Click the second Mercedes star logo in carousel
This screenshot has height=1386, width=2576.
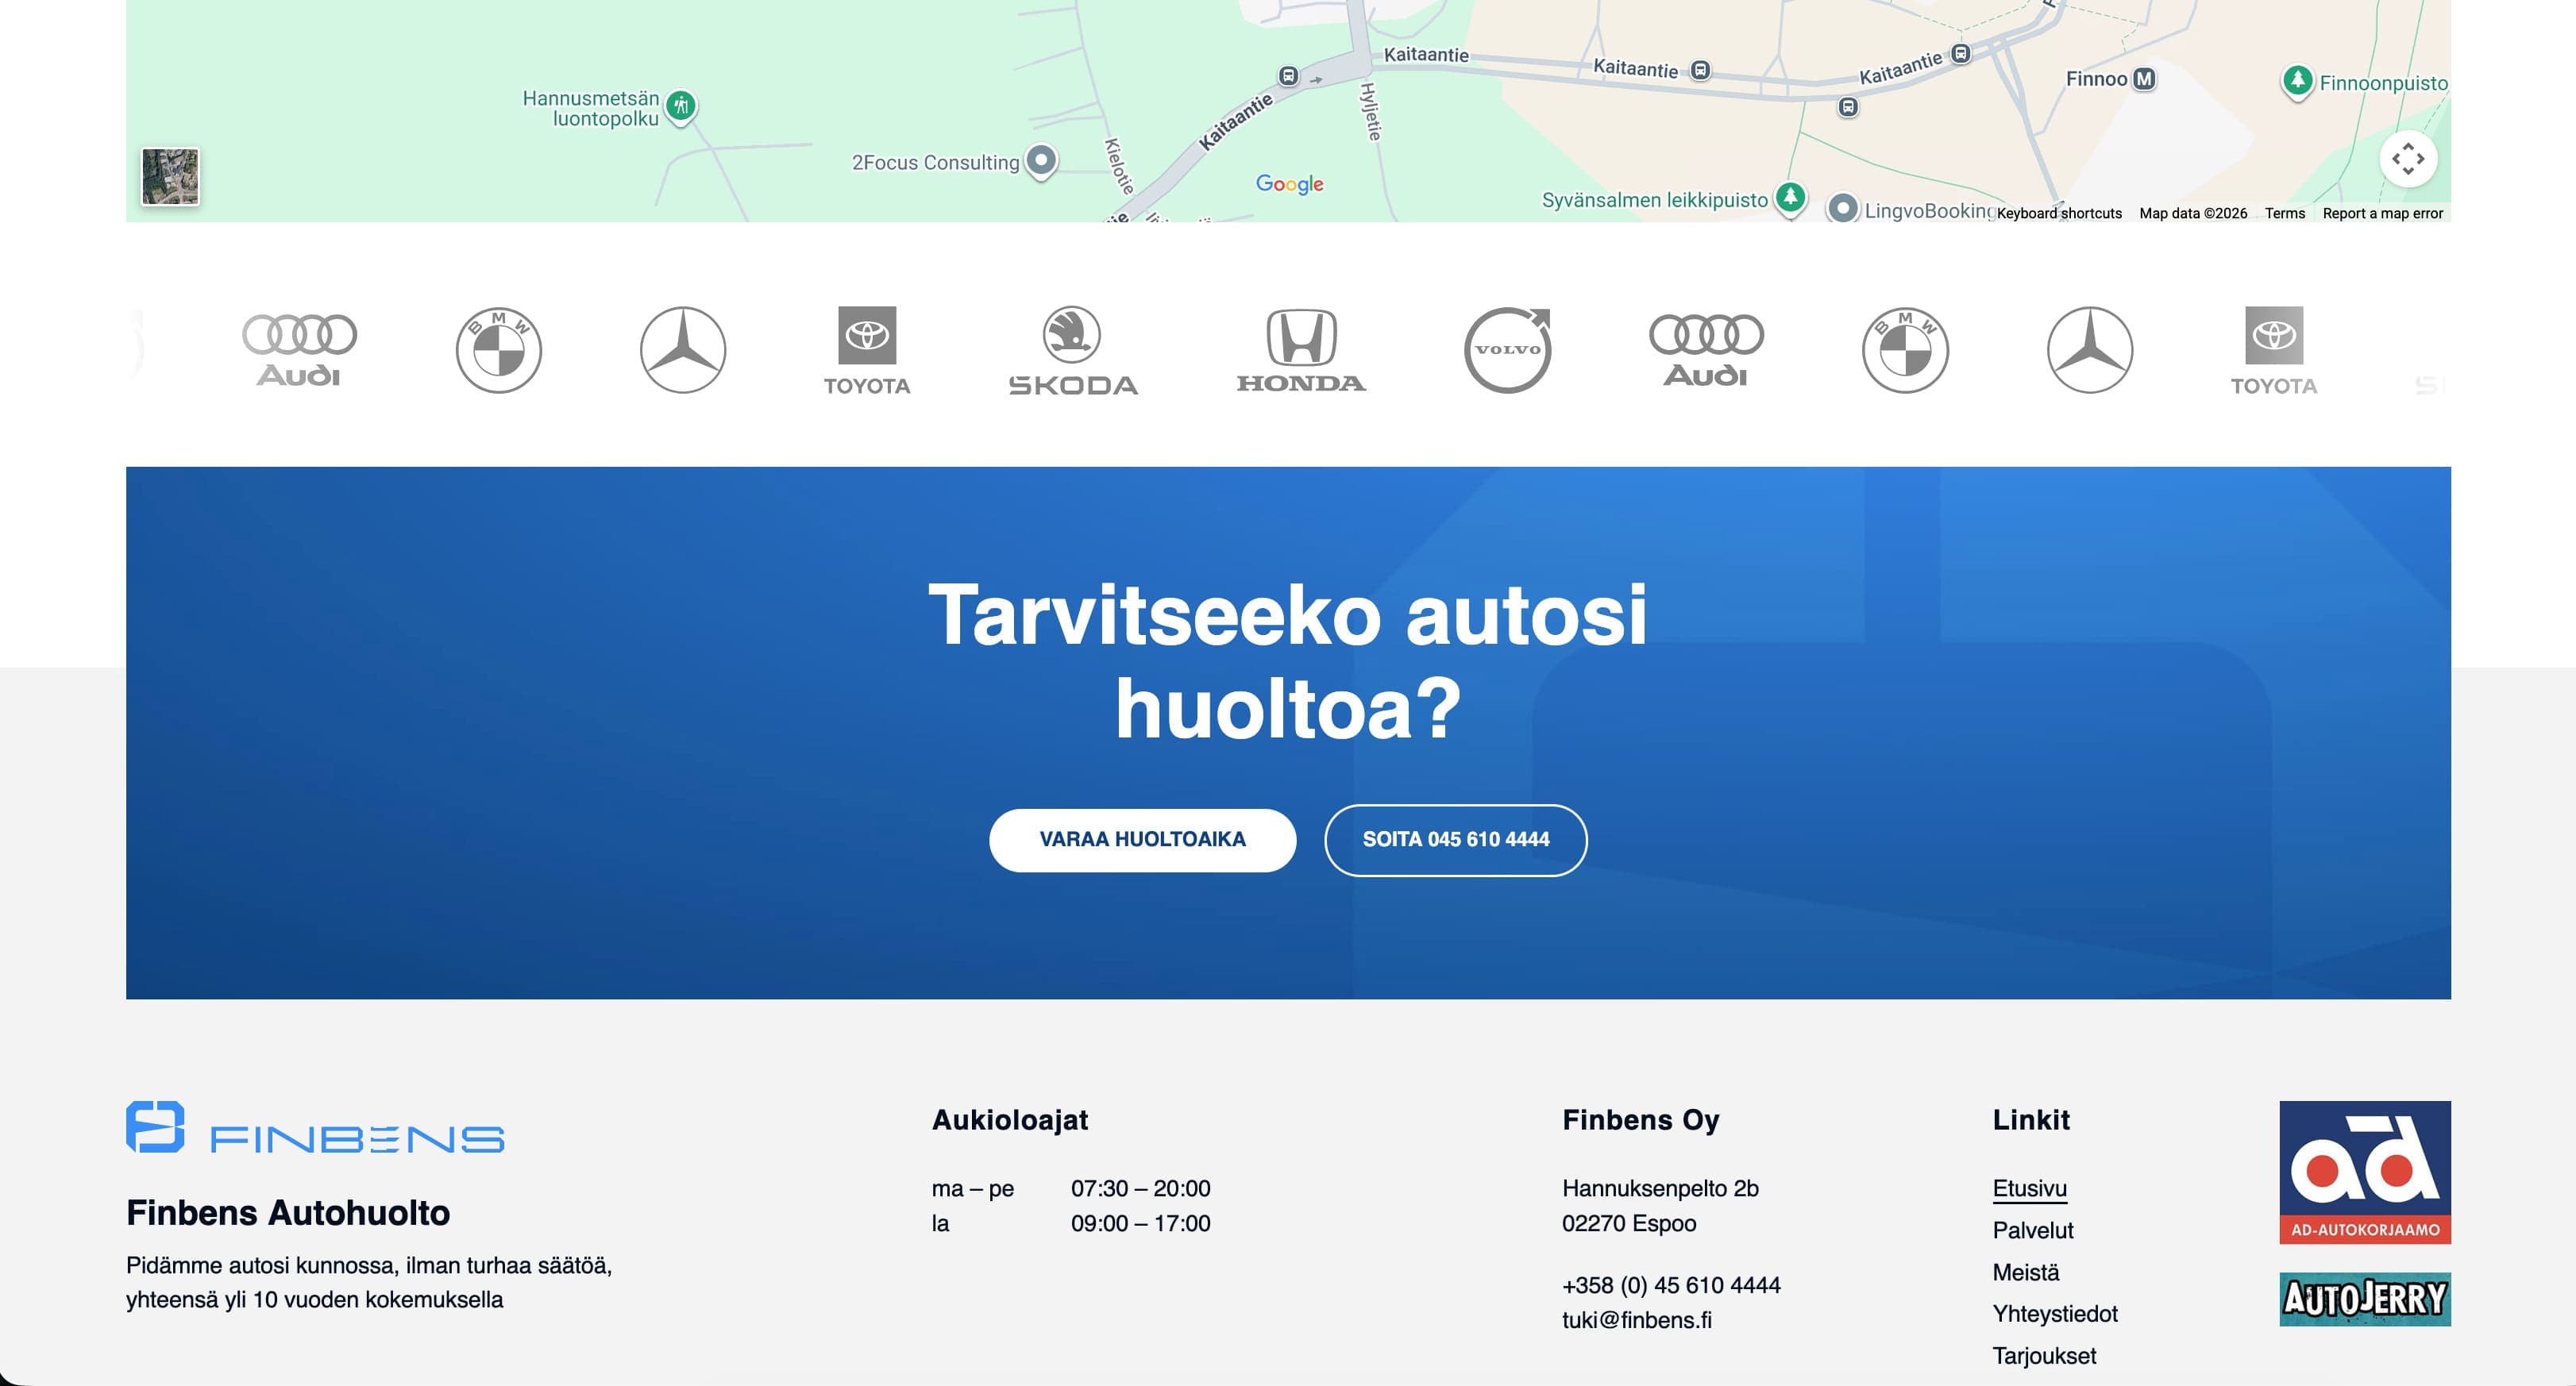(x=2090, y=350)
